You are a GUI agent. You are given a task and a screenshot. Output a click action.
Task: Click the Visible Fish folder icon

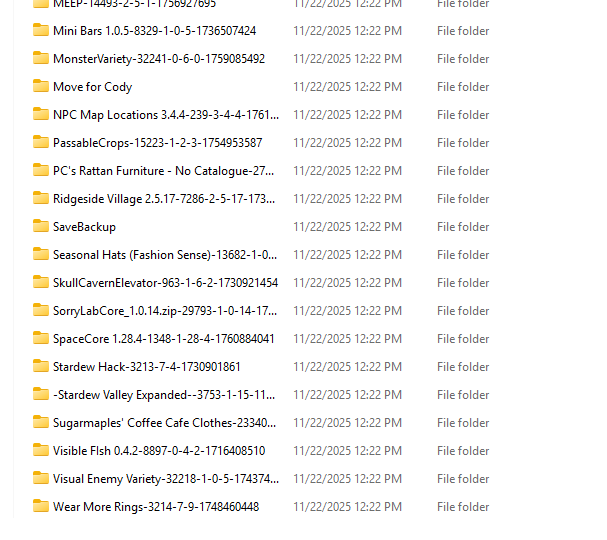pos(41,451)
